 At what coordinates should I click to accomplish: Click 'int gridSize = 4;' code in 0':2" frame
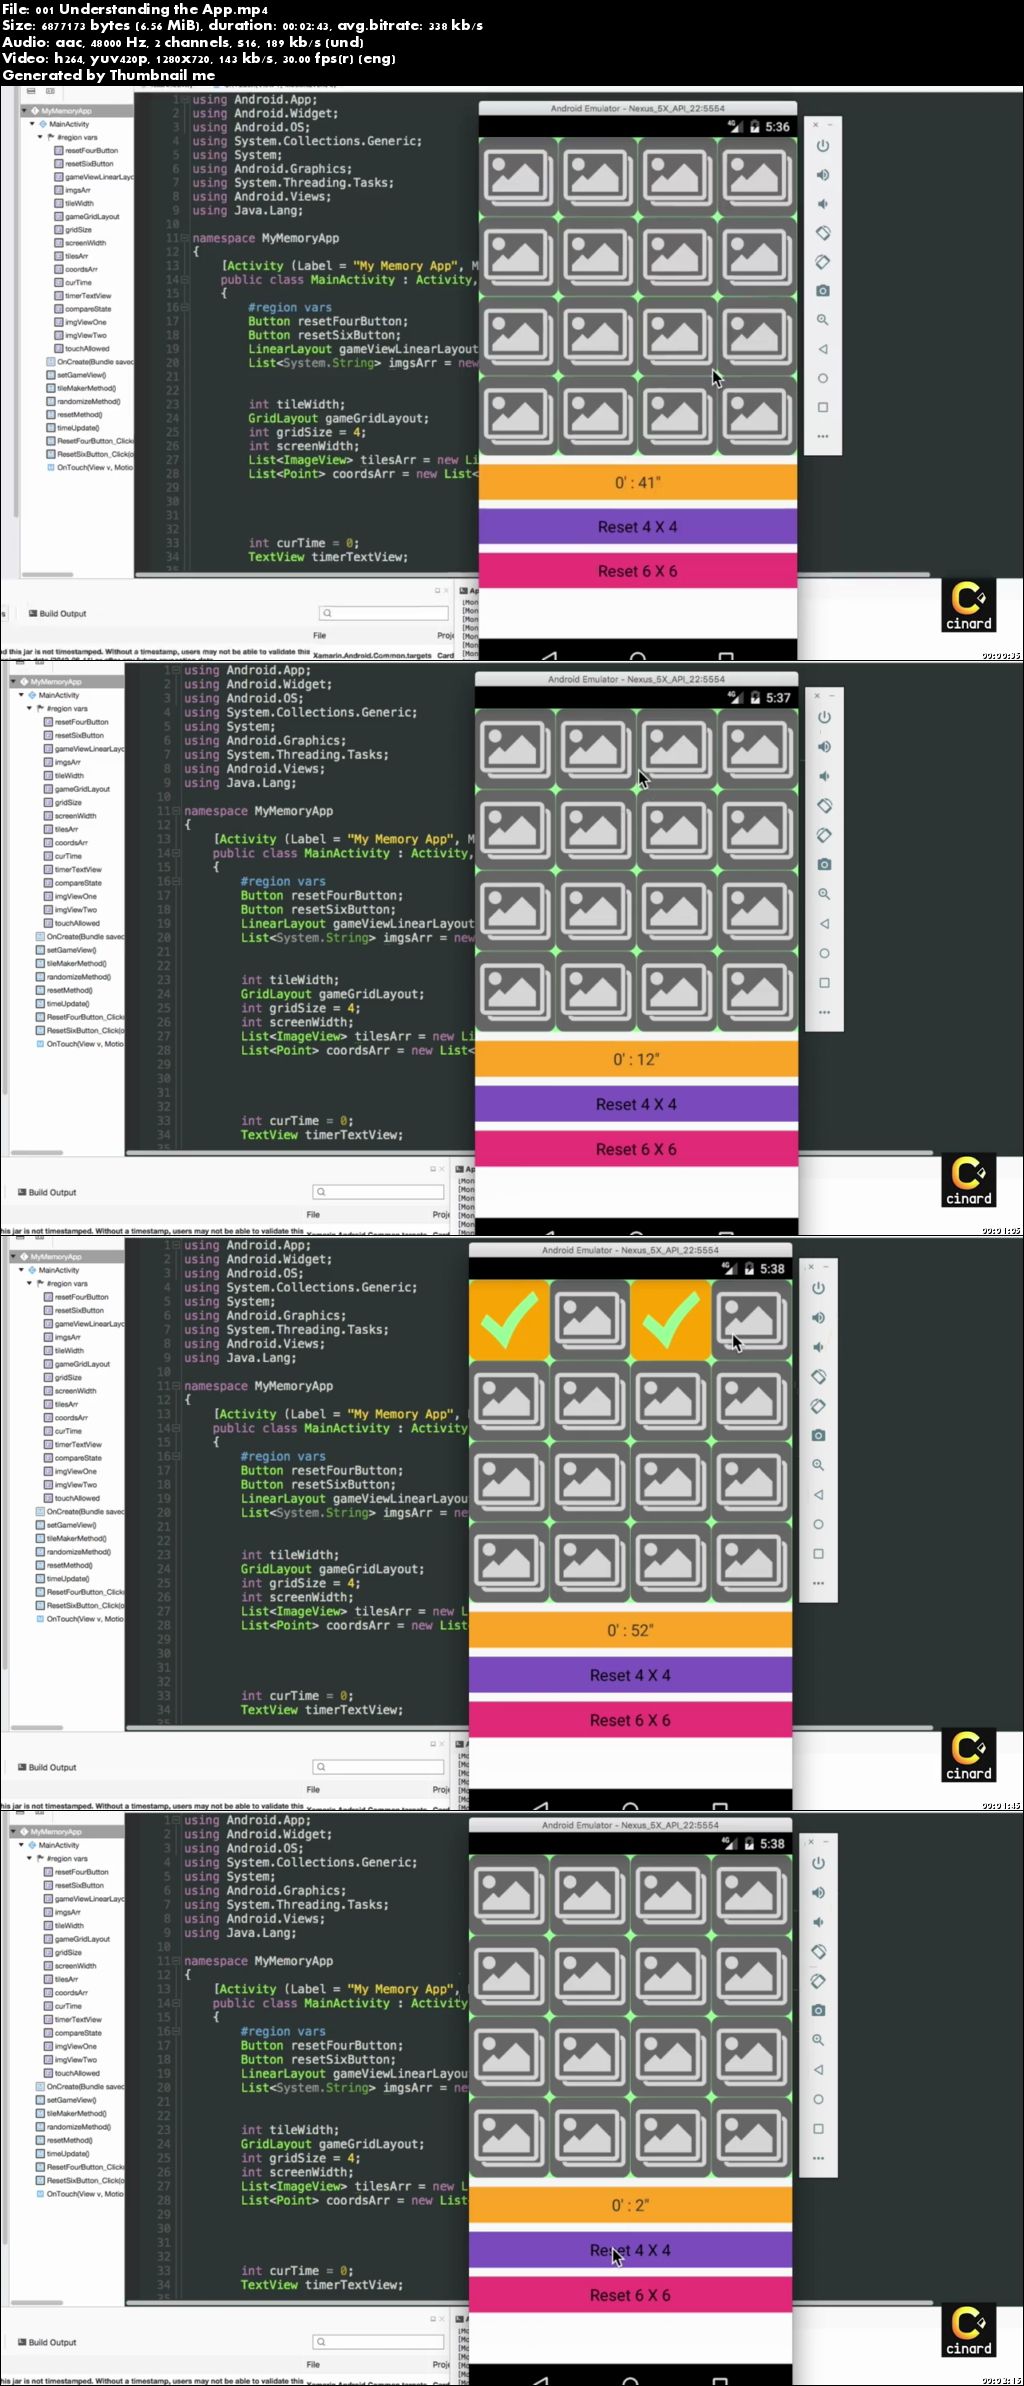(301, 2158)
